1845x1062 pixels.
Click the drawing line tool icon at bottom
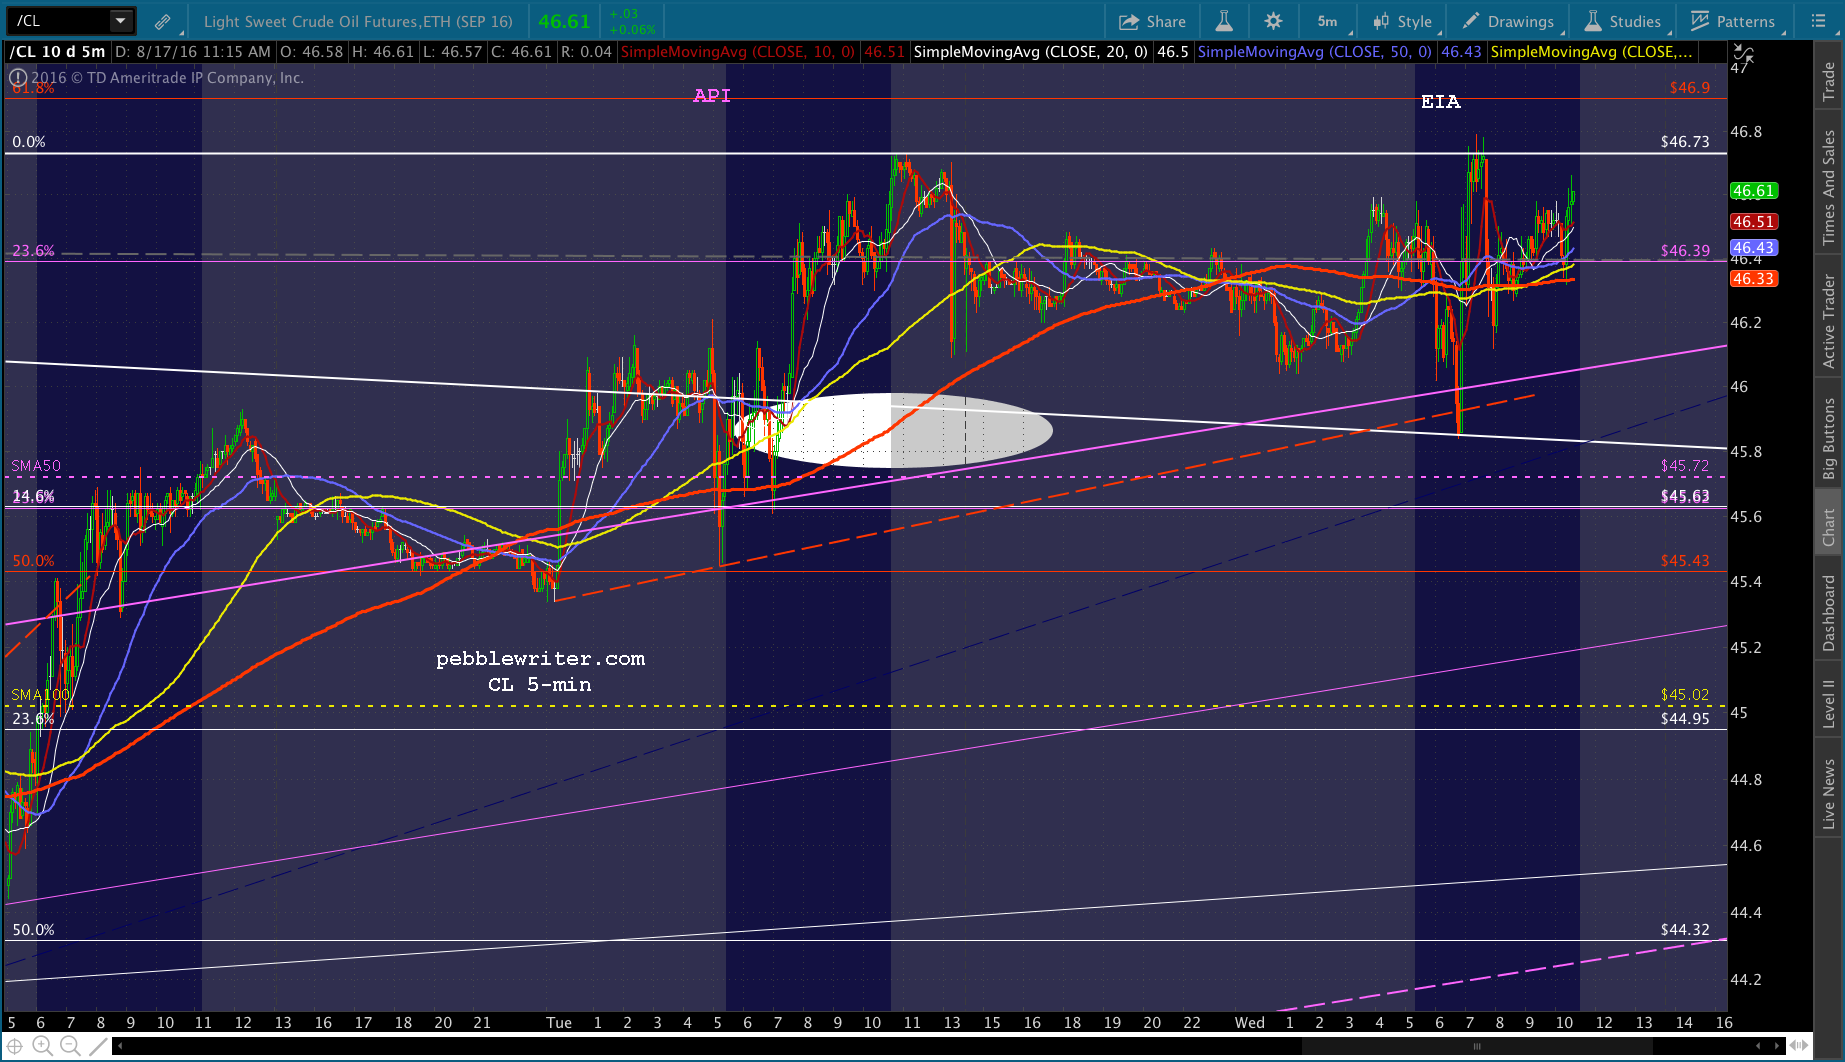(98, 1046)
